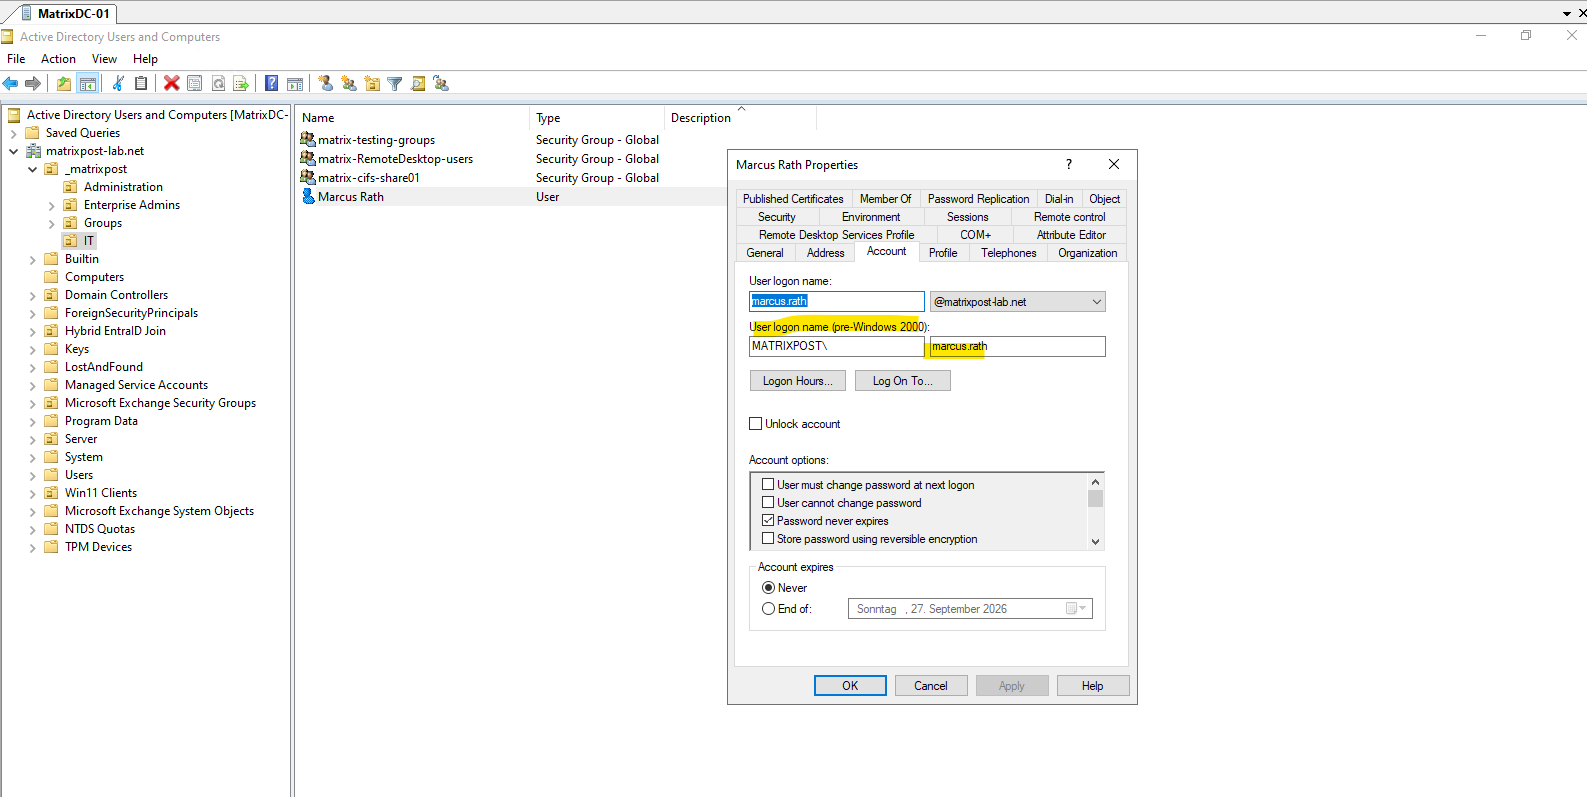This screenshot has height=797, width=1587.
Task: Expand the Enterprise Admins node
Action: [51, 205]
